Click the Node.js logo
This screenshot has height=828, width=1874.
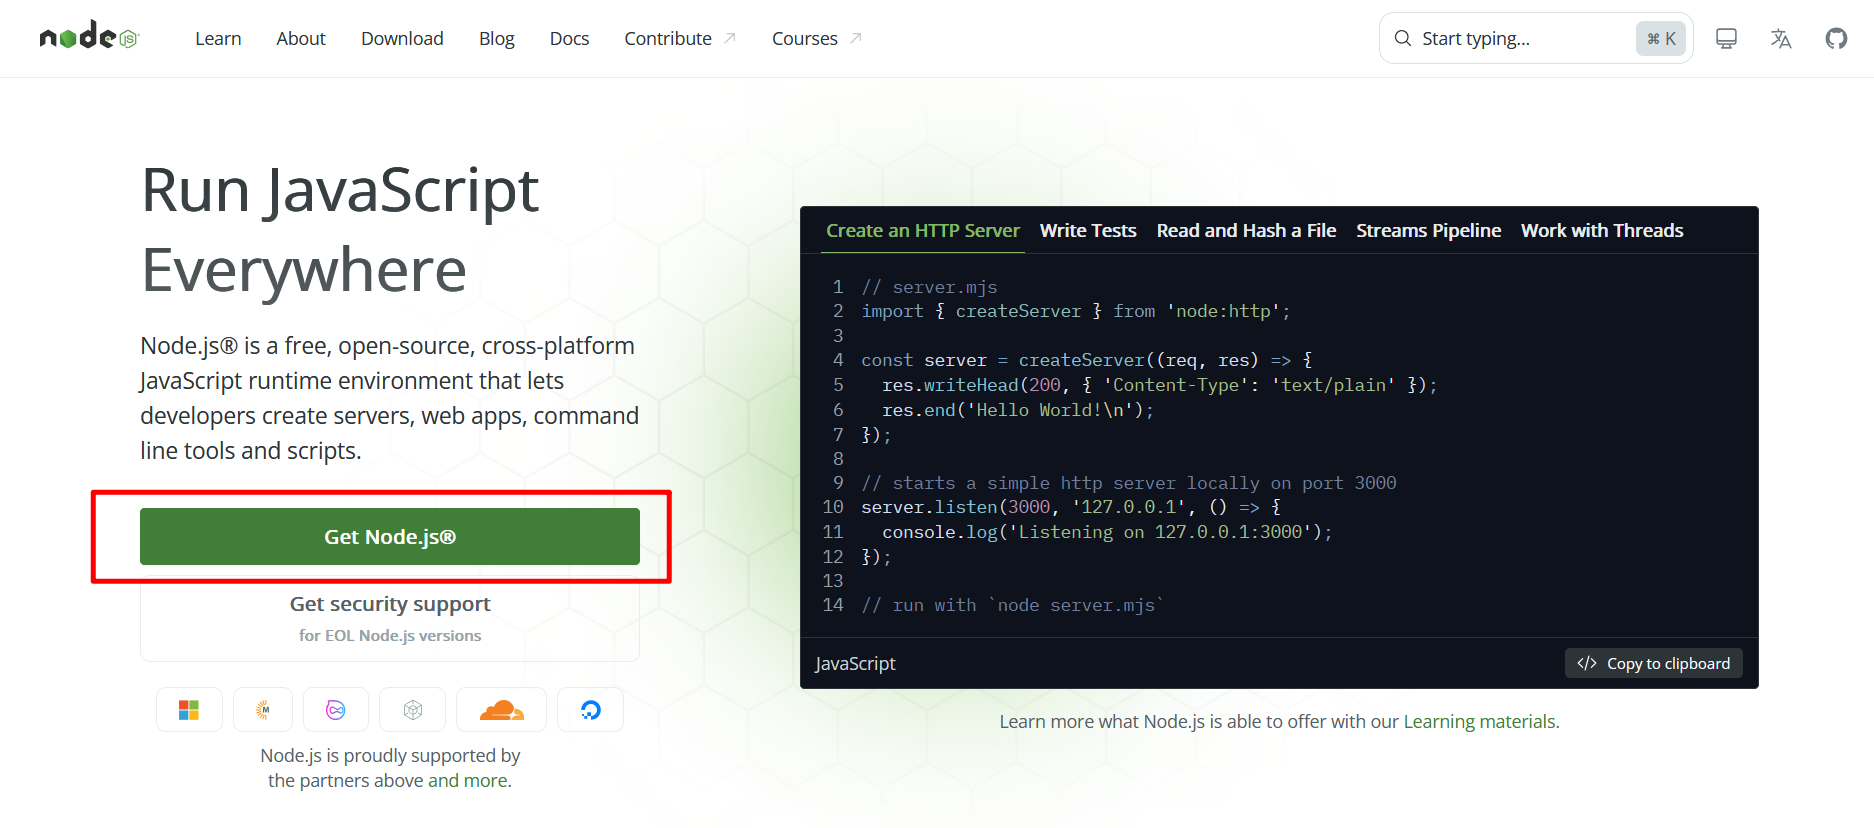click(x=89, y=37)
